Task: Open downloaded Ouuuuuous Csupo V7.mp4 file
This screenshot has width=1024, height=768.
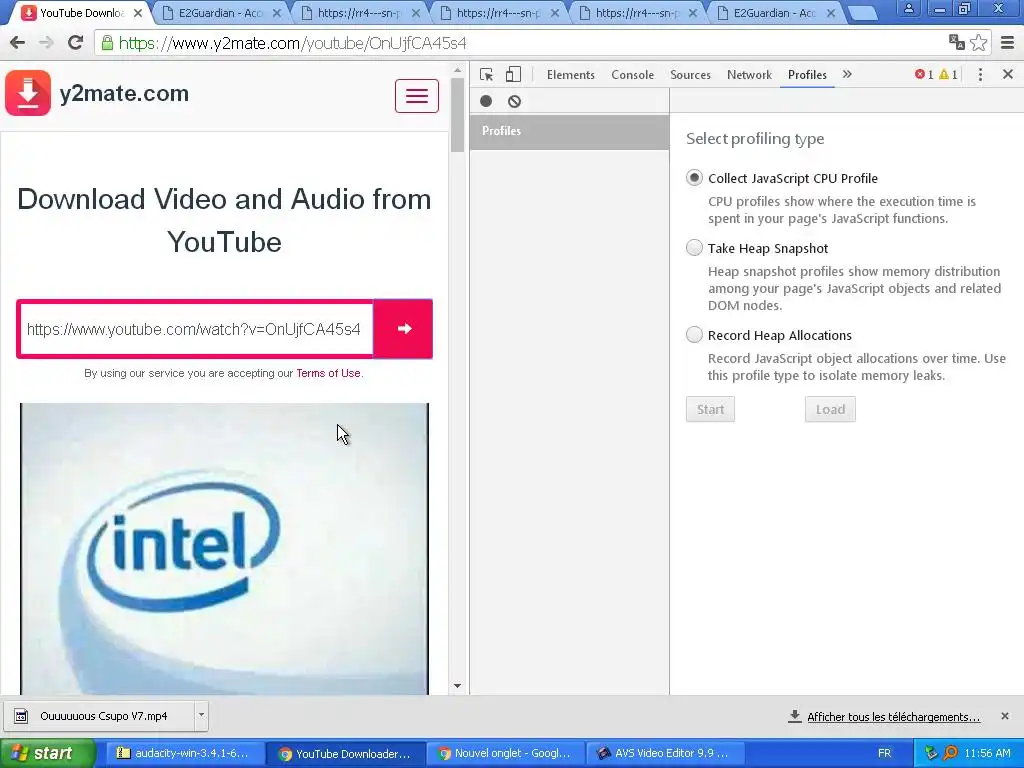Action: pos(99,716)
